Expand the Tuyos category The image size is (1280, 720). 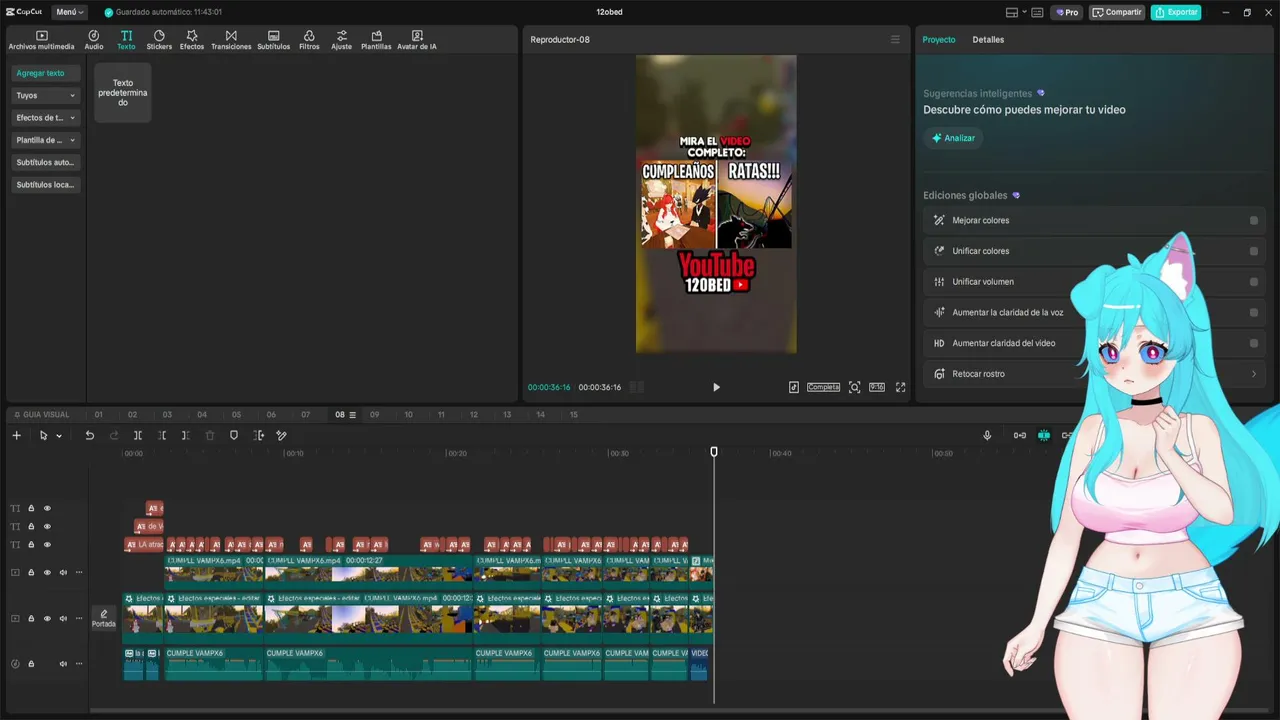(45, 96)
